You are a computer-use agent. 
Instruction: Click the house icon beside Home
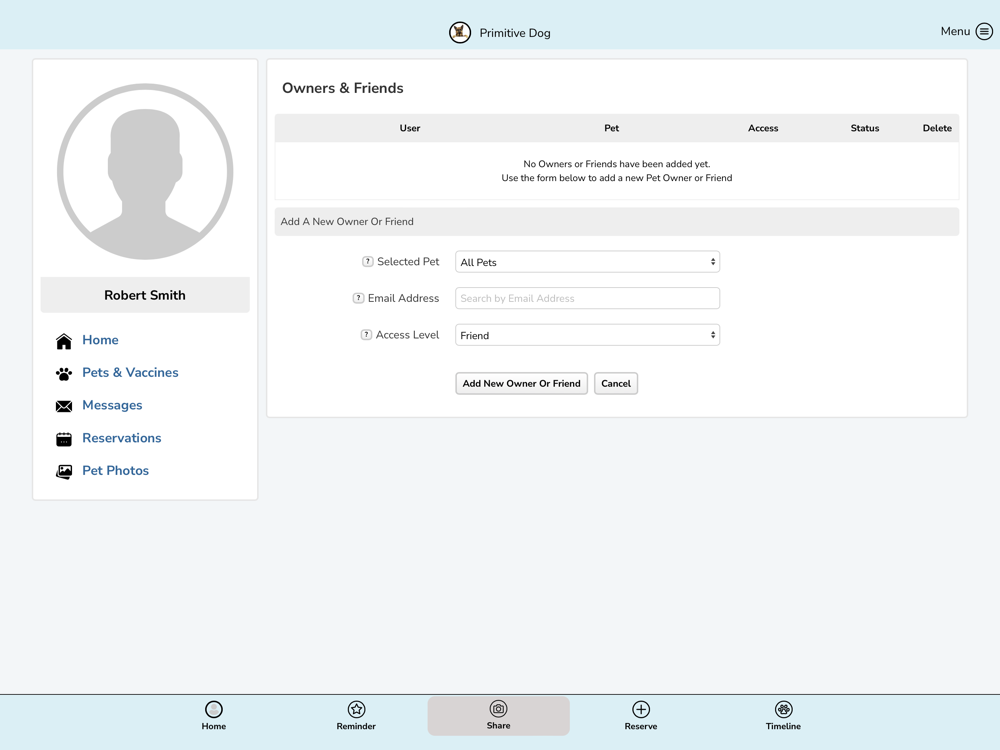coord(64,341)
